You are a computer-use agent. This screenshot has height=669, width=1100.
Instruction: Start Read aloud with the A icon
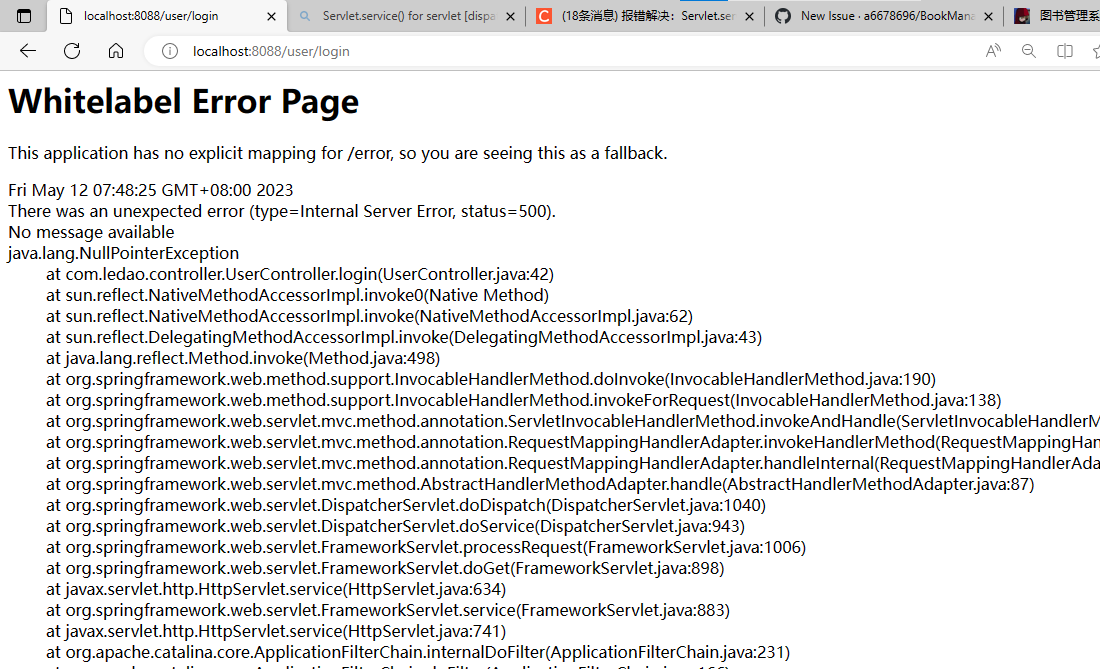992,50
